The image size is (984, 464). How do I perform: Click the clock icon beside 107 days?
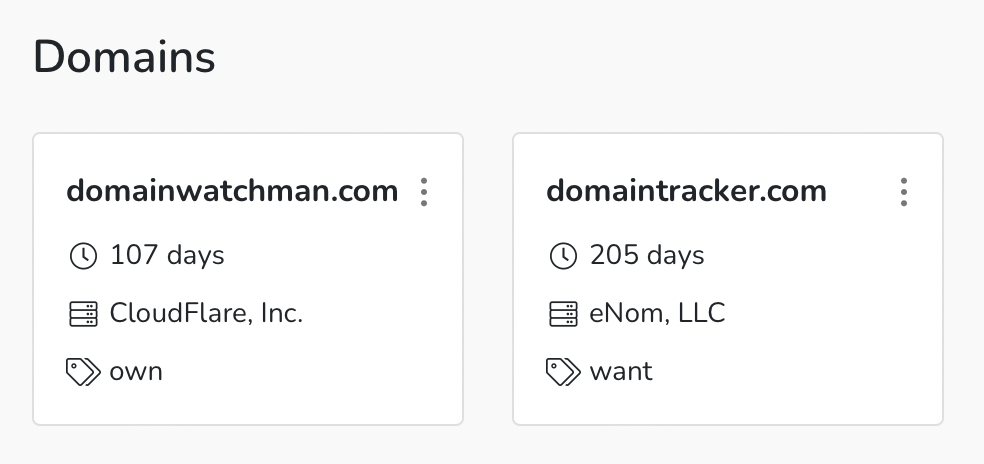click(x=83, y=256)
